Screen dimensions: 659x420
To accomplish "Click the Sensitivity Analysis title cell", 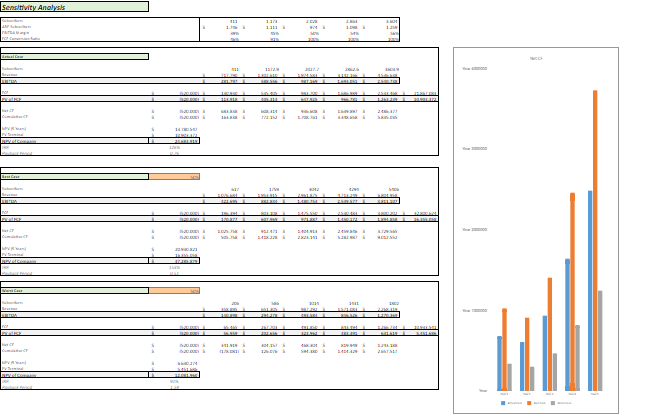I will click(x=74, y=6).
